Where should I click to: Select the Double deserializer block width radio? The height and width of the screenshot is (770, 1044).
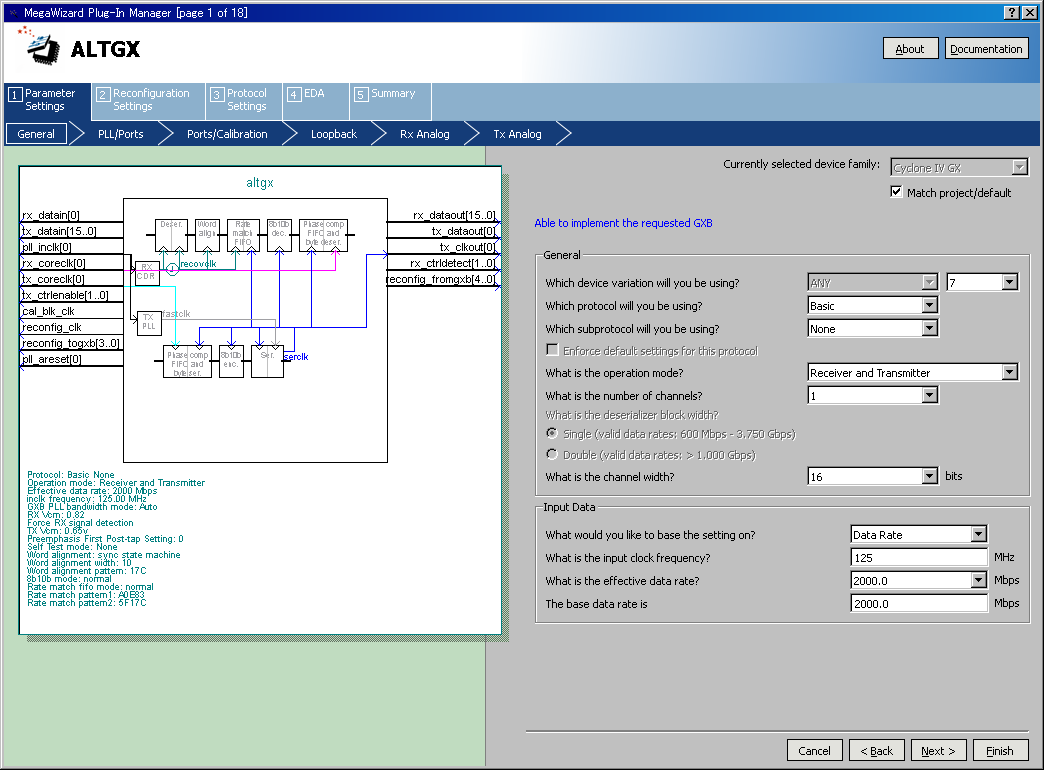[x=551, y=455]
